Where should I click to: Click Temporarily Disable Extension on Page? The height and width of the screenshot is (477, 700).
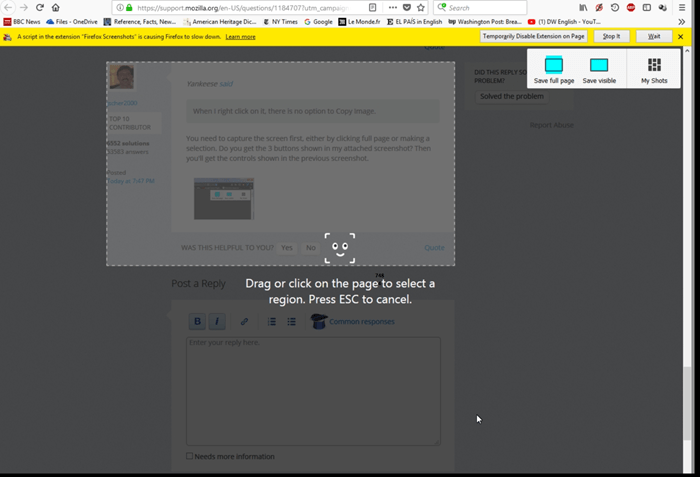pos(533,36)
